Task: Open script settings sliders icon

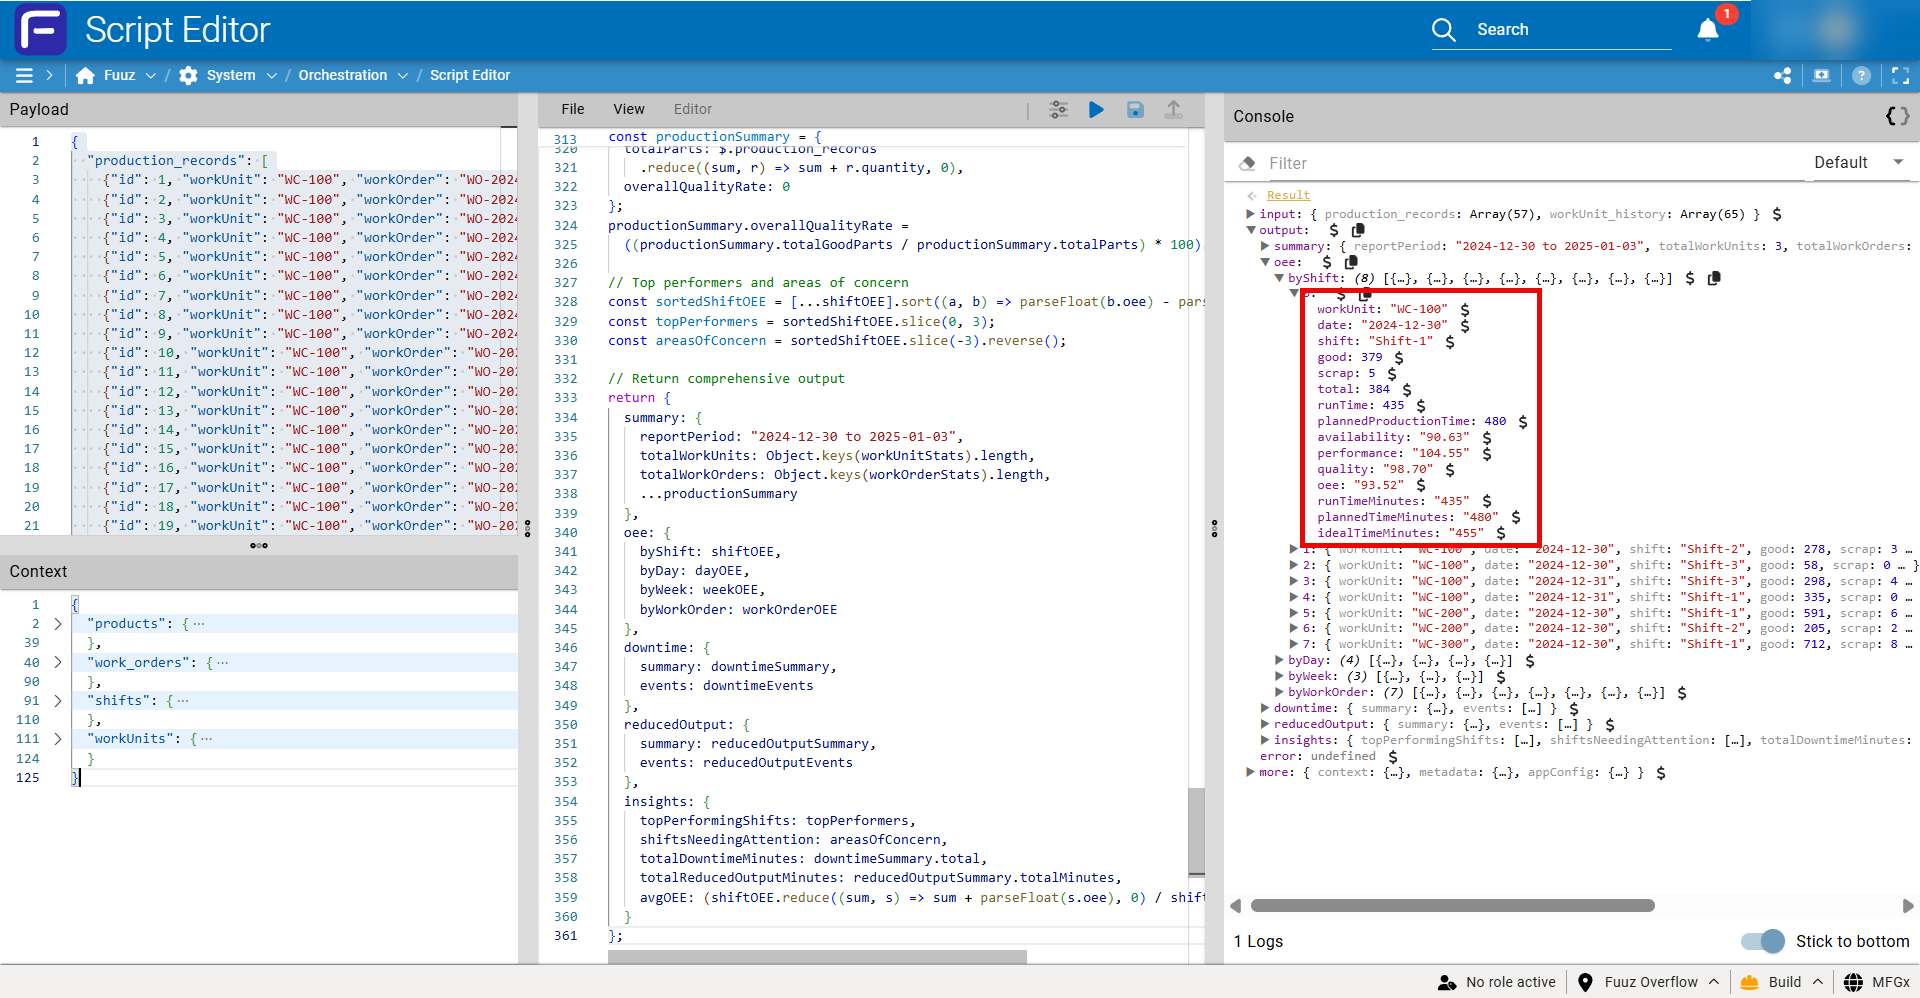Action: click(x=1058, y=109)
